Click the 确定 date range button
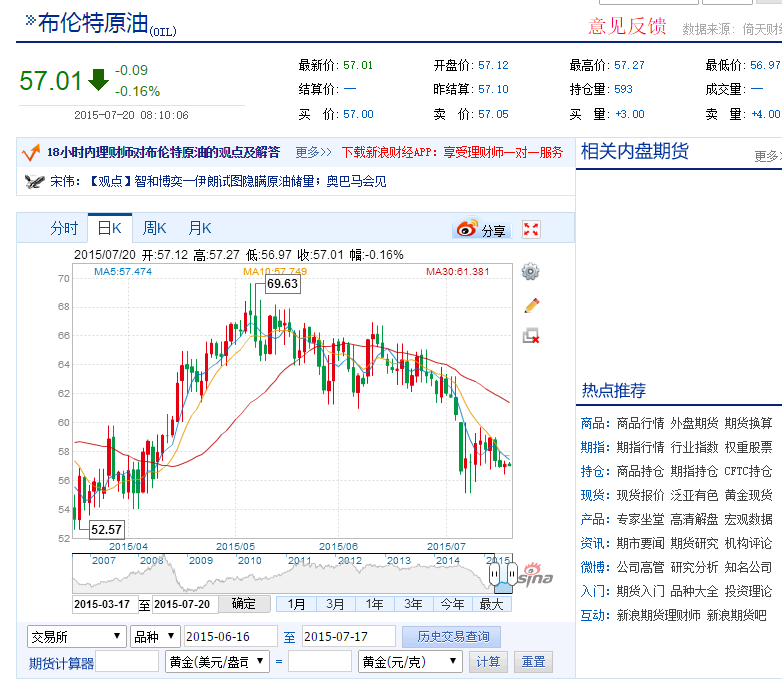This screenshot has width=782, height=684. pos(244,604)
